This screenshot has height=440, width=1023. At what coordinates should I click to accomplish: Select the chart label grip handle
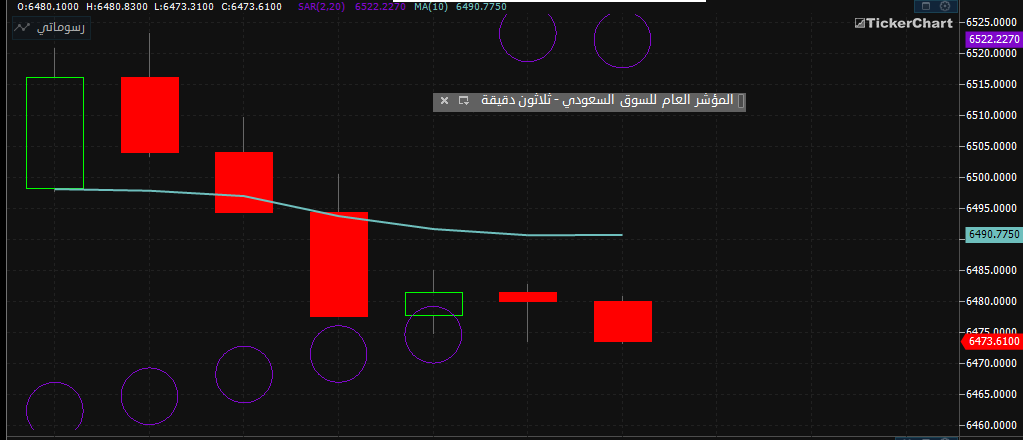click(740, 101)
